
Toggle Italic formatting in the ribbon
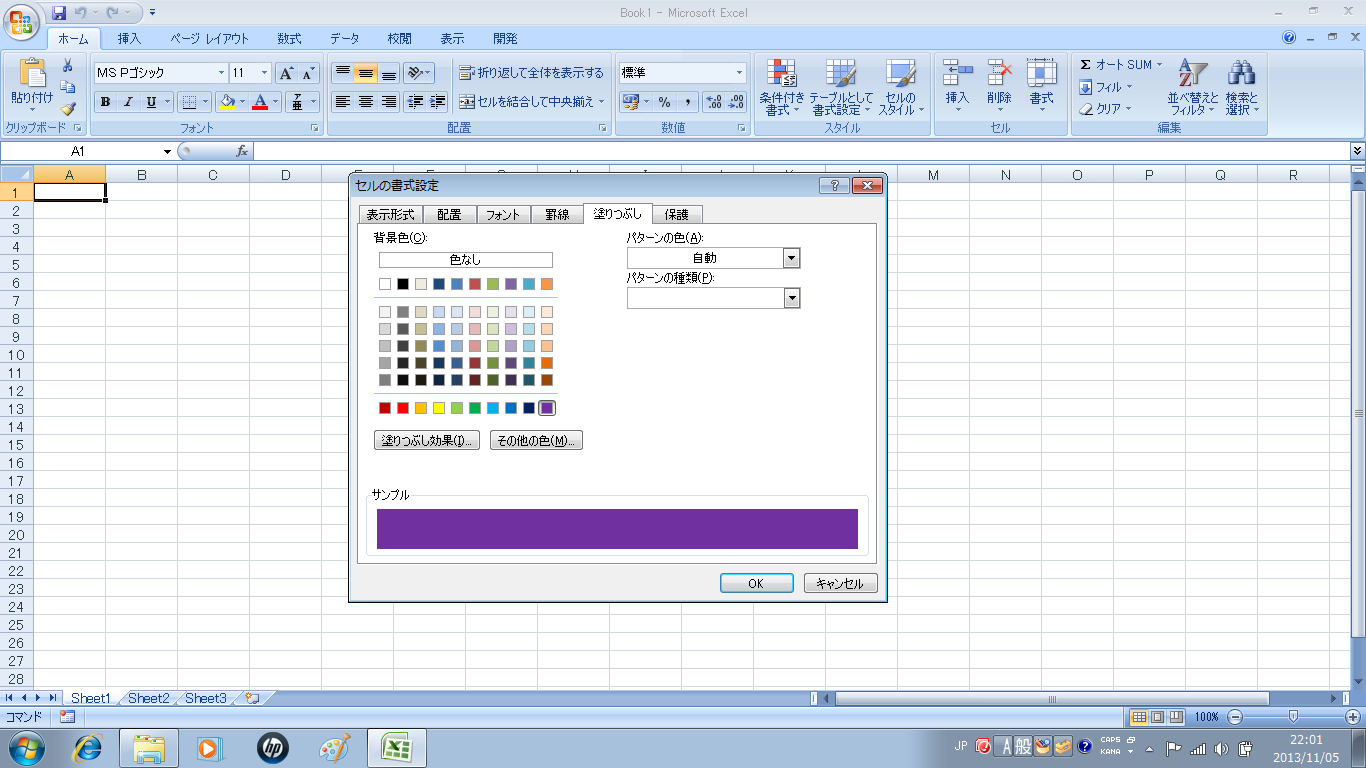coord(128,102)
